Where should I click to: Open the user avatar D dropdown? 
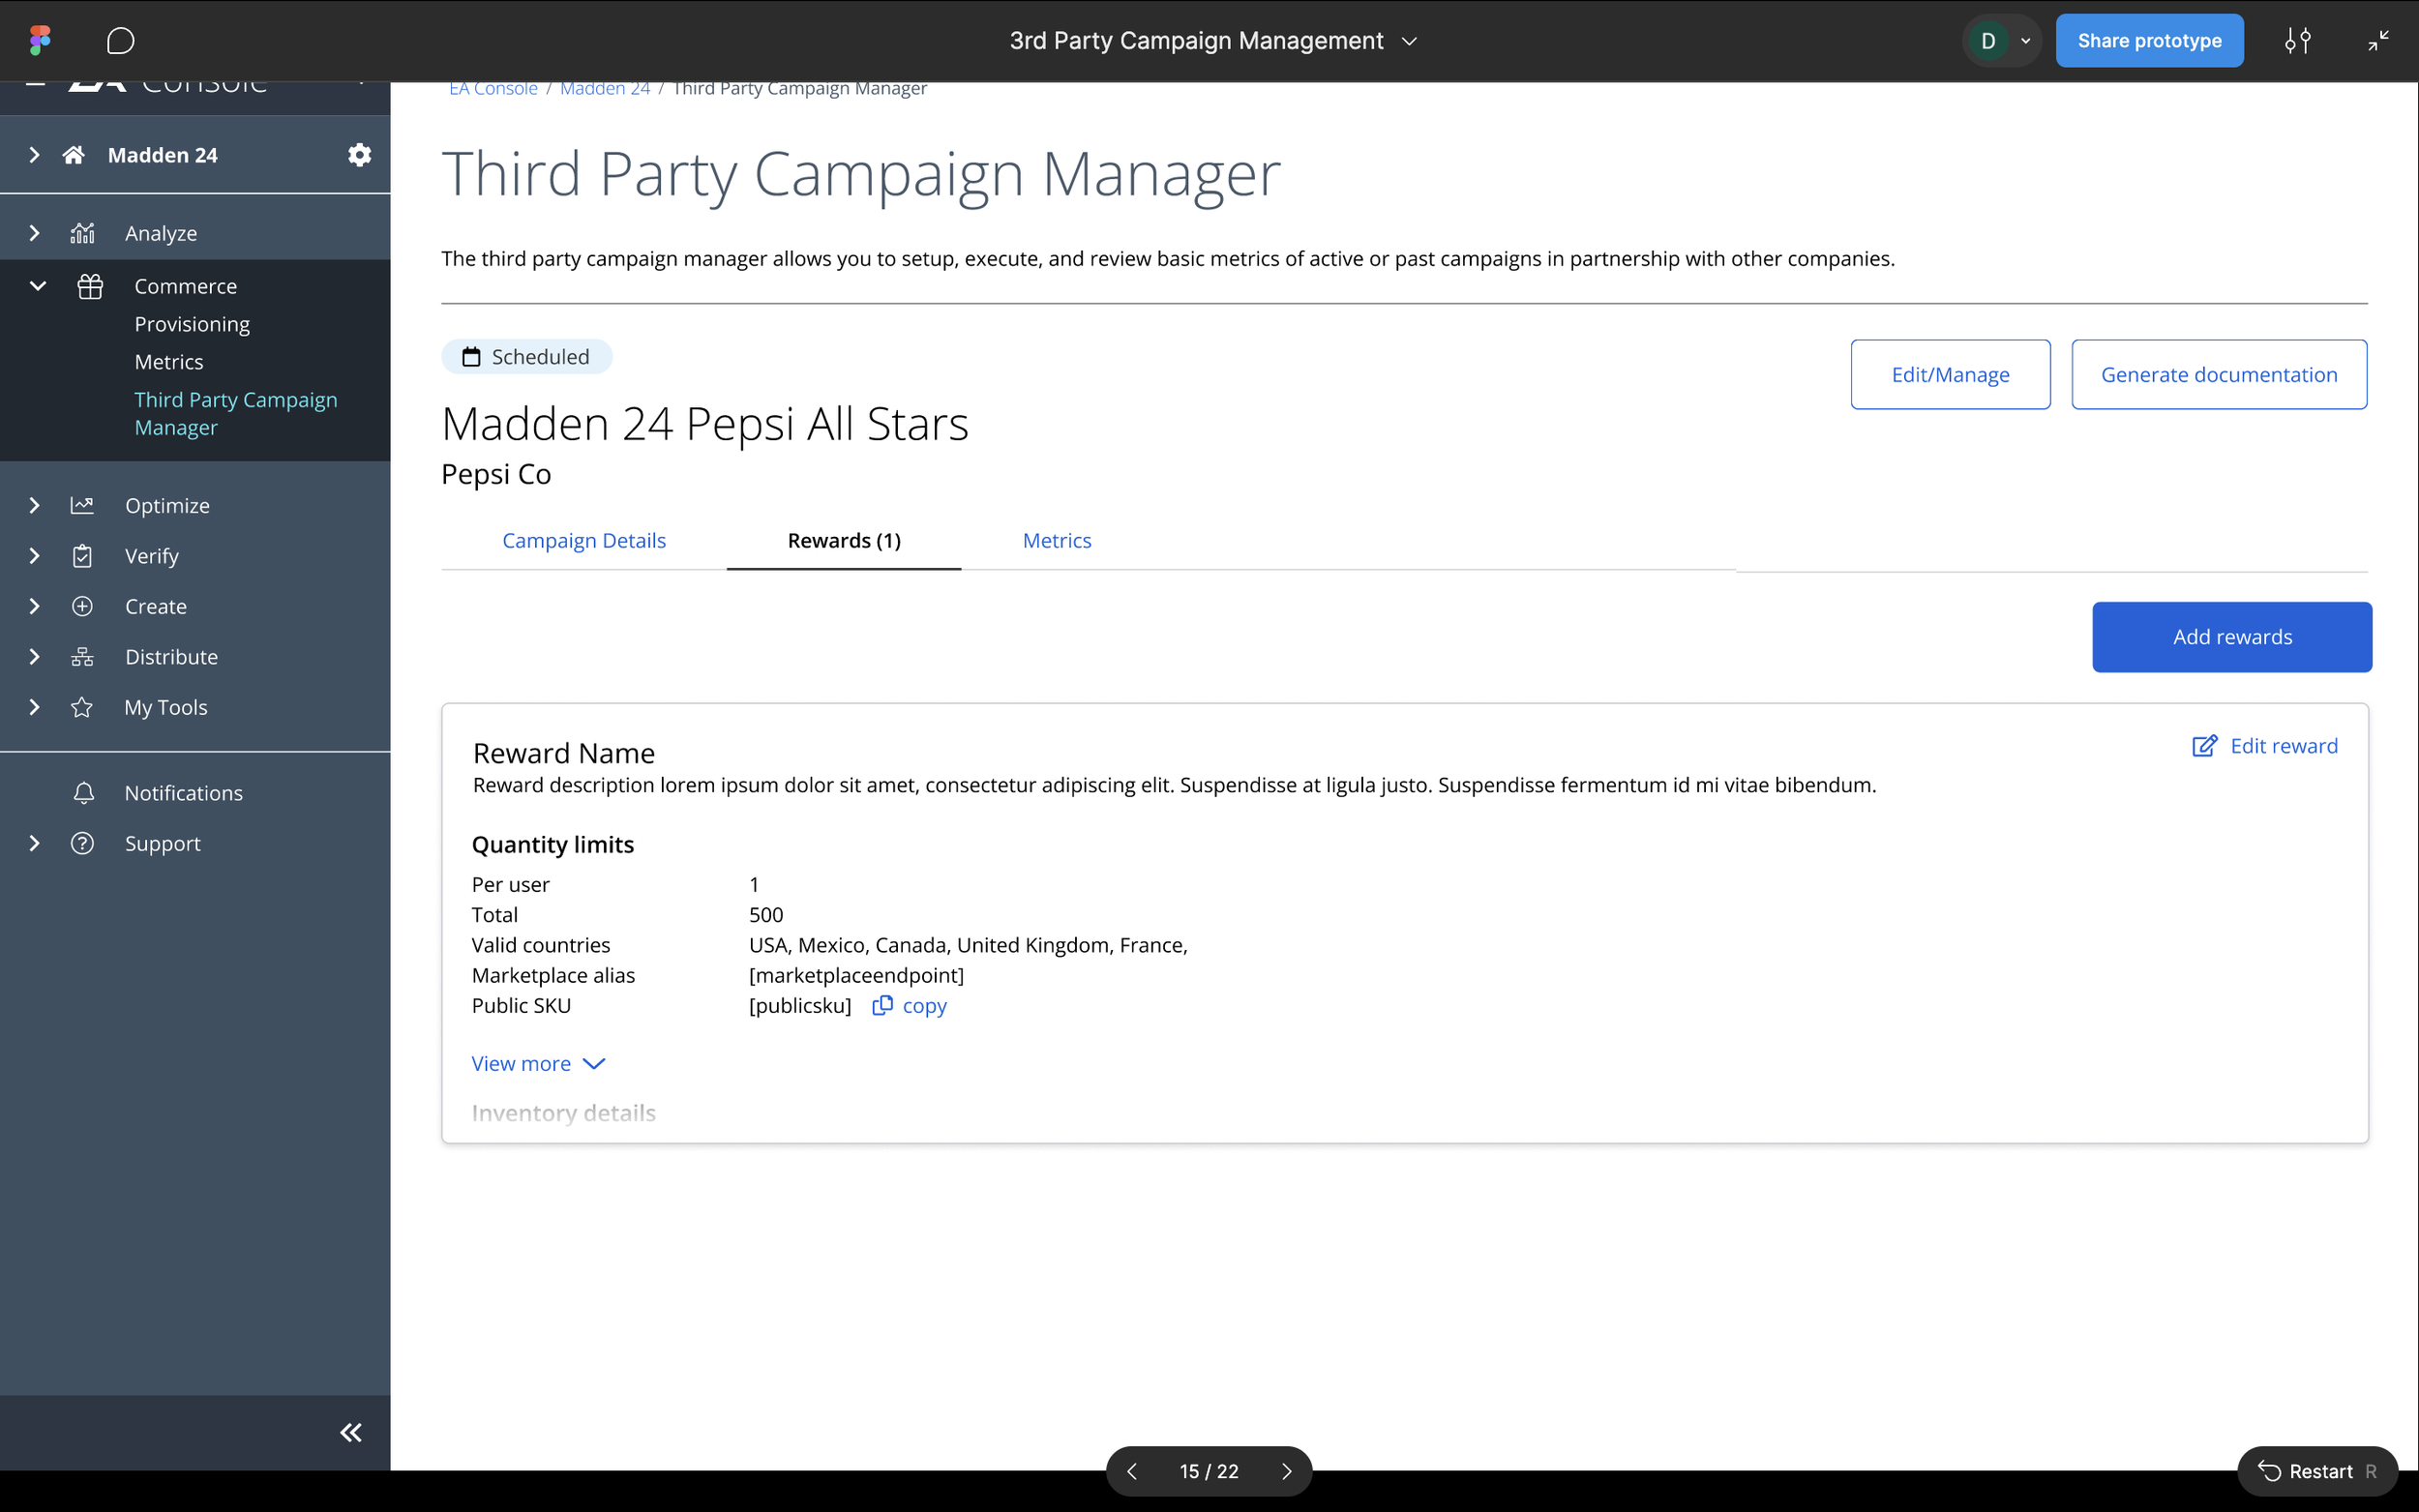point(2001,41)
